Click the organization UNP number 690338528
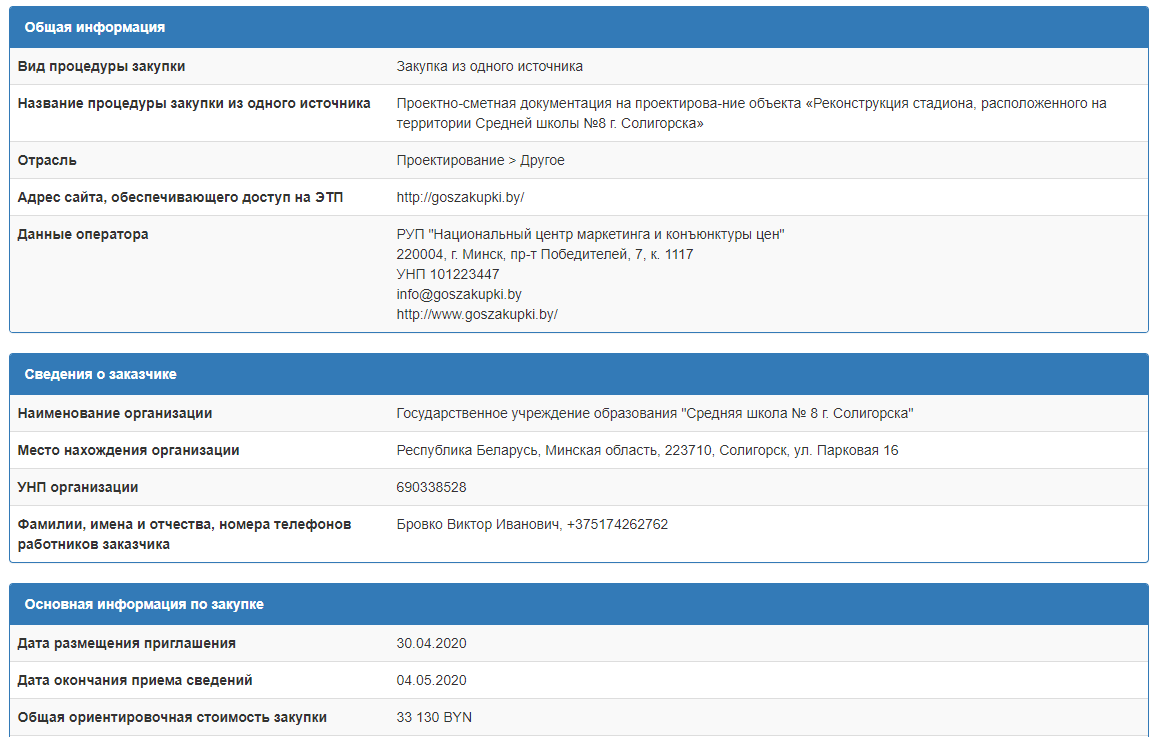The height and width of the screenshot is (737, 1159). (431, 487)
